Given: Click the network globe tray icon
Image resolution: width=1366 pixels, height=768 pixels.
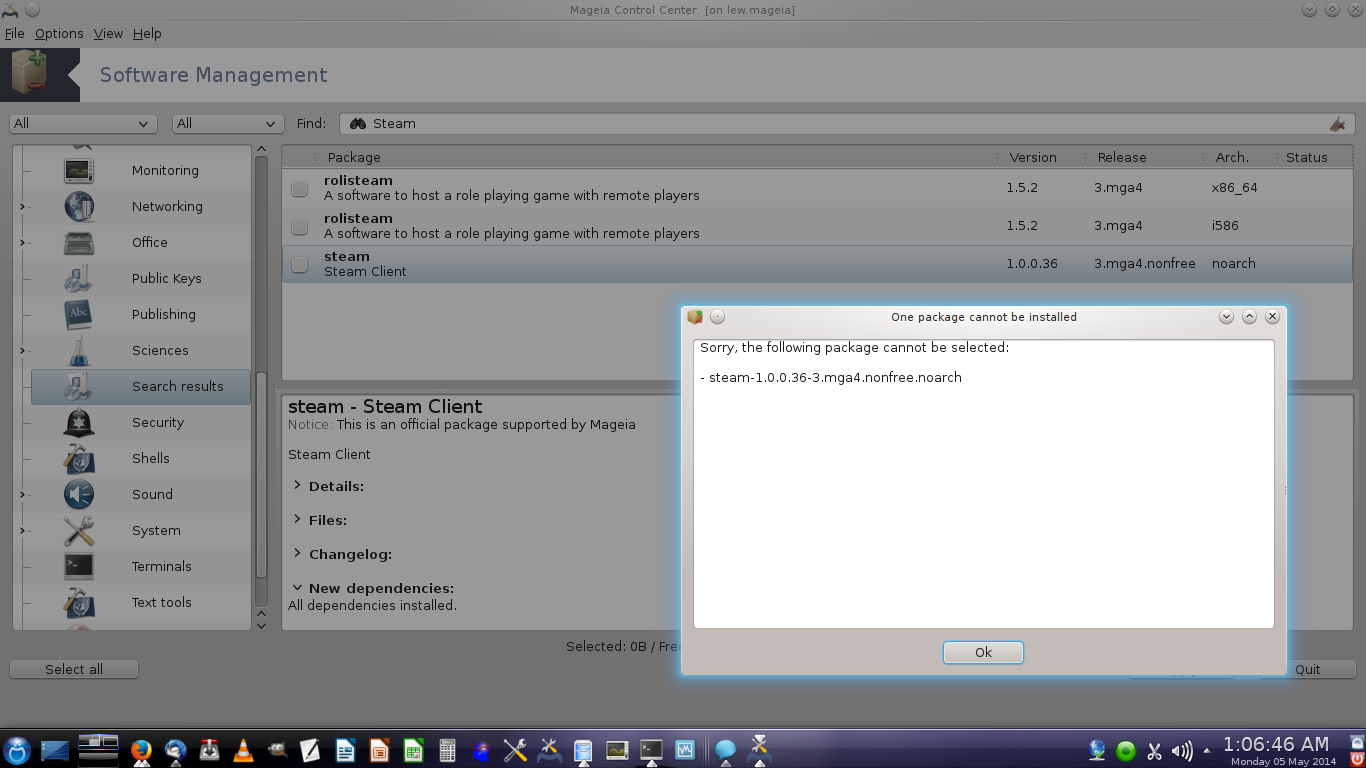Looking at the screenshot, I should pyautogui.click(x=1098, y=750).
